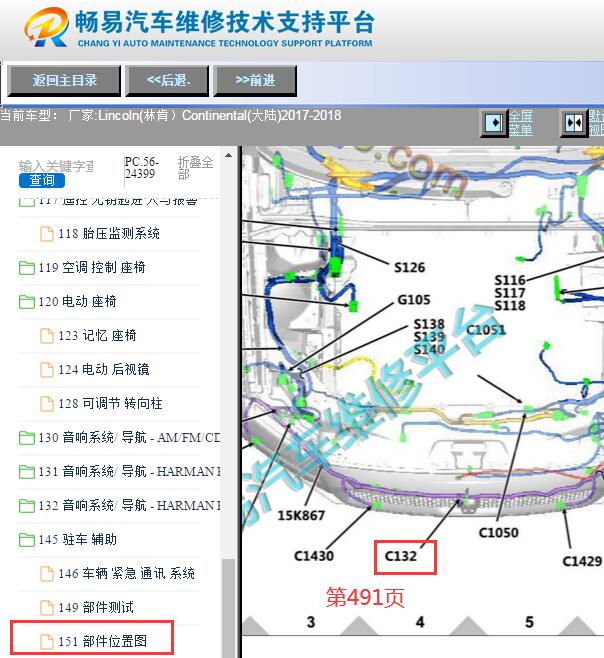Open 128 可调节转向柱 entry

coord(110,403)
